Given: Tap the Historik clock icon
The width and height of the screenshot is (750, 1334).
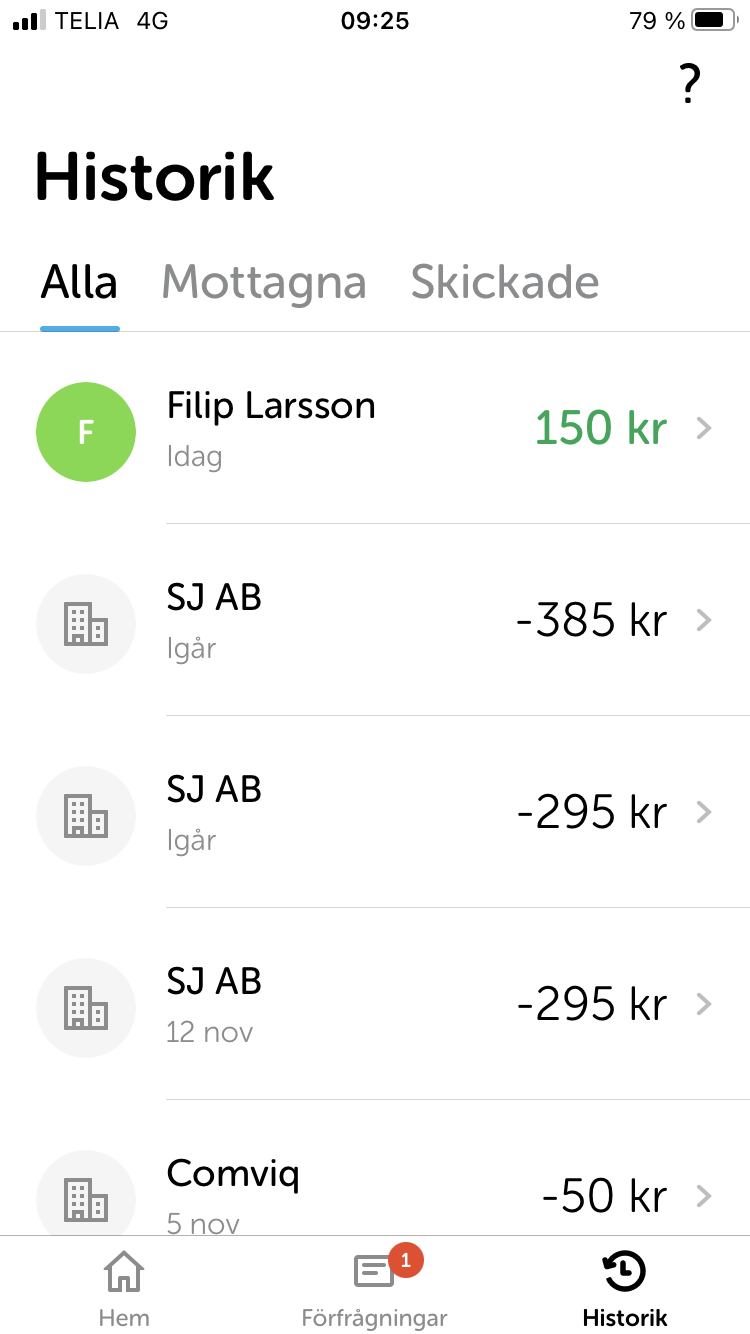Looking at the screenshot, I should tap(624, 1272).
